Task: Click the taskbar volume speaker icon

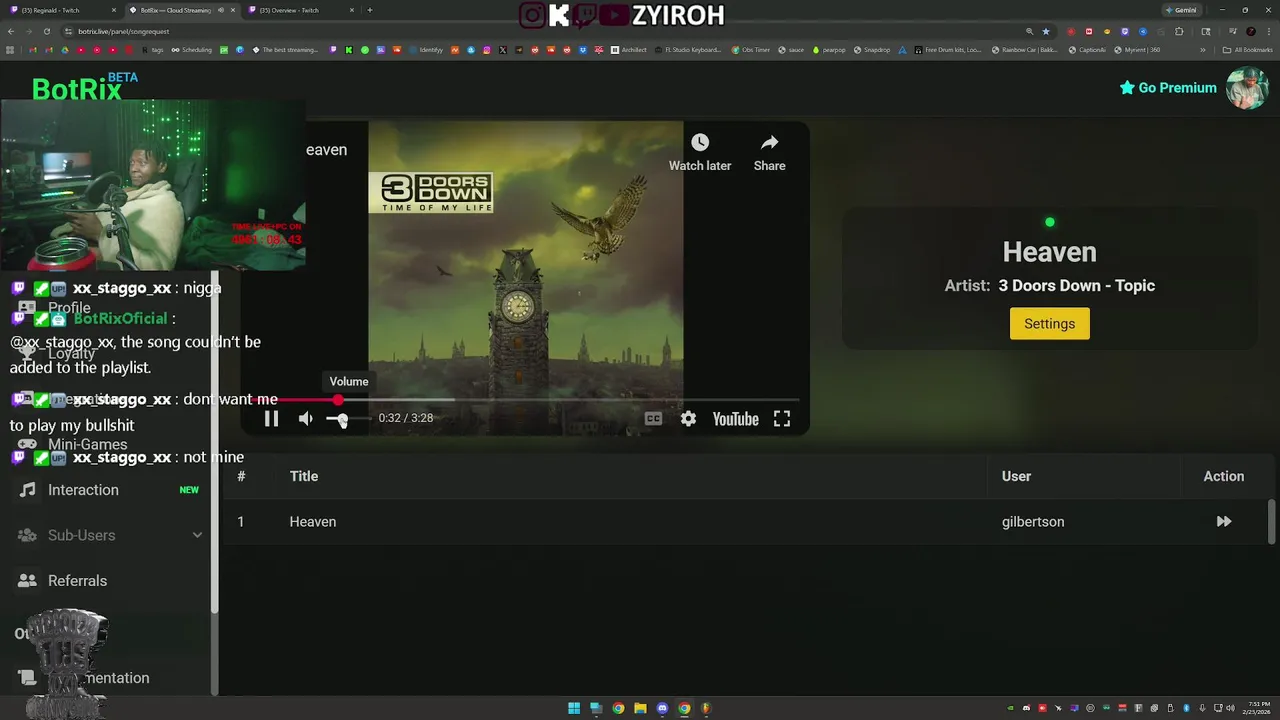Action: tap(1229, 708)
